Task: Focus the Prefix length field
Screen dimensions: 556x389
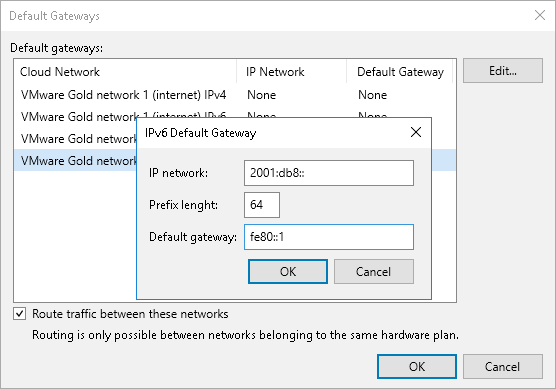Action: click(x=262, y=205)
